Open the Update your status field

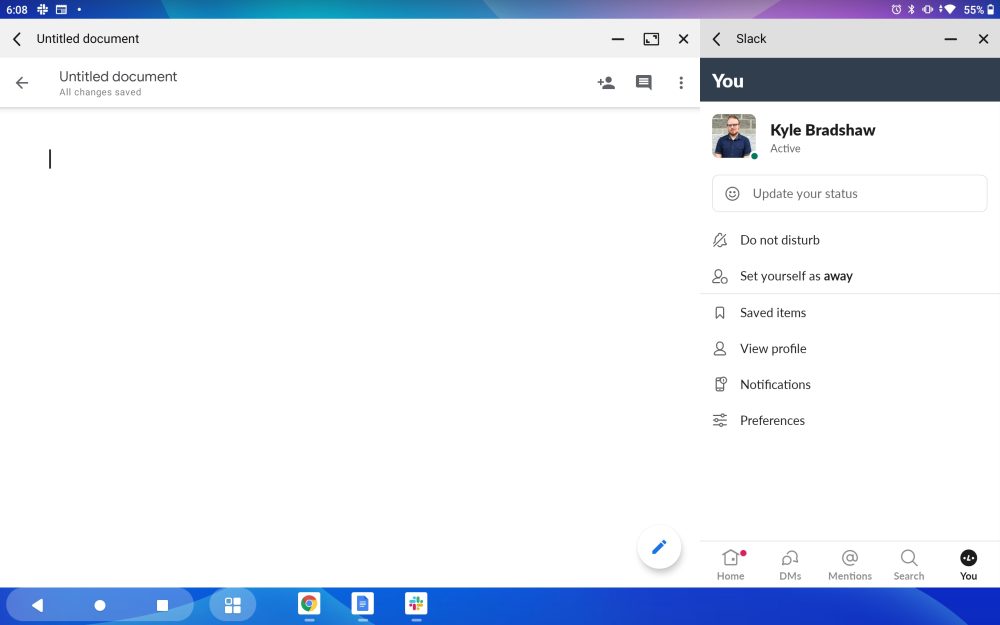tap(849, 194)
